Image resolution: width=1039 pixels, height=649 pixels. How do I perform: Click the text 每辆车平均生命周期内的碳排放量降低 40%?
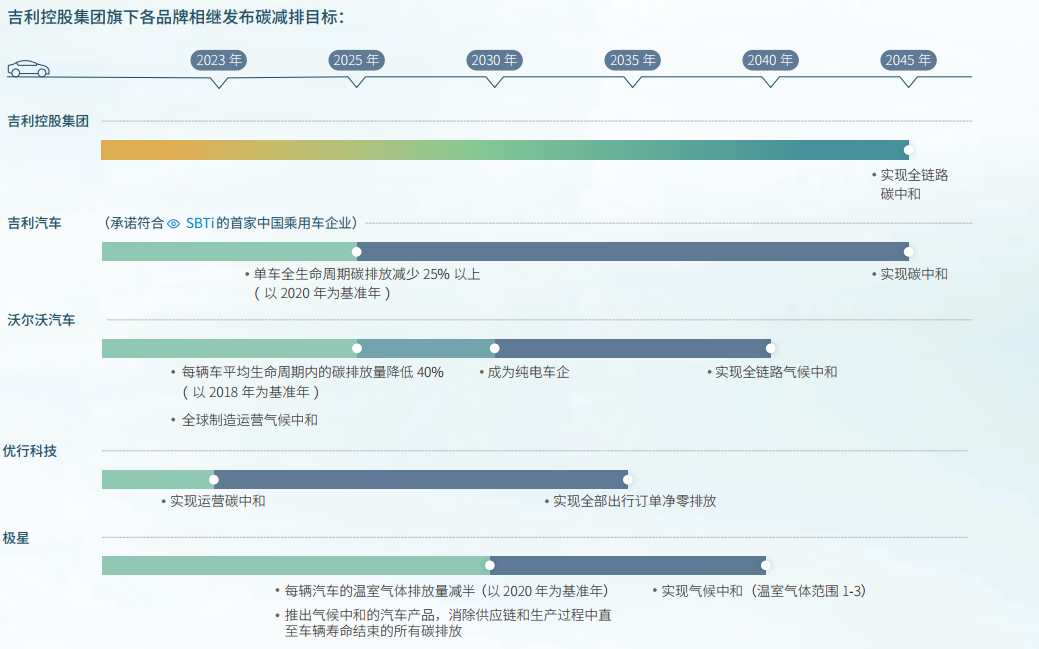click(x=313, y=373)
